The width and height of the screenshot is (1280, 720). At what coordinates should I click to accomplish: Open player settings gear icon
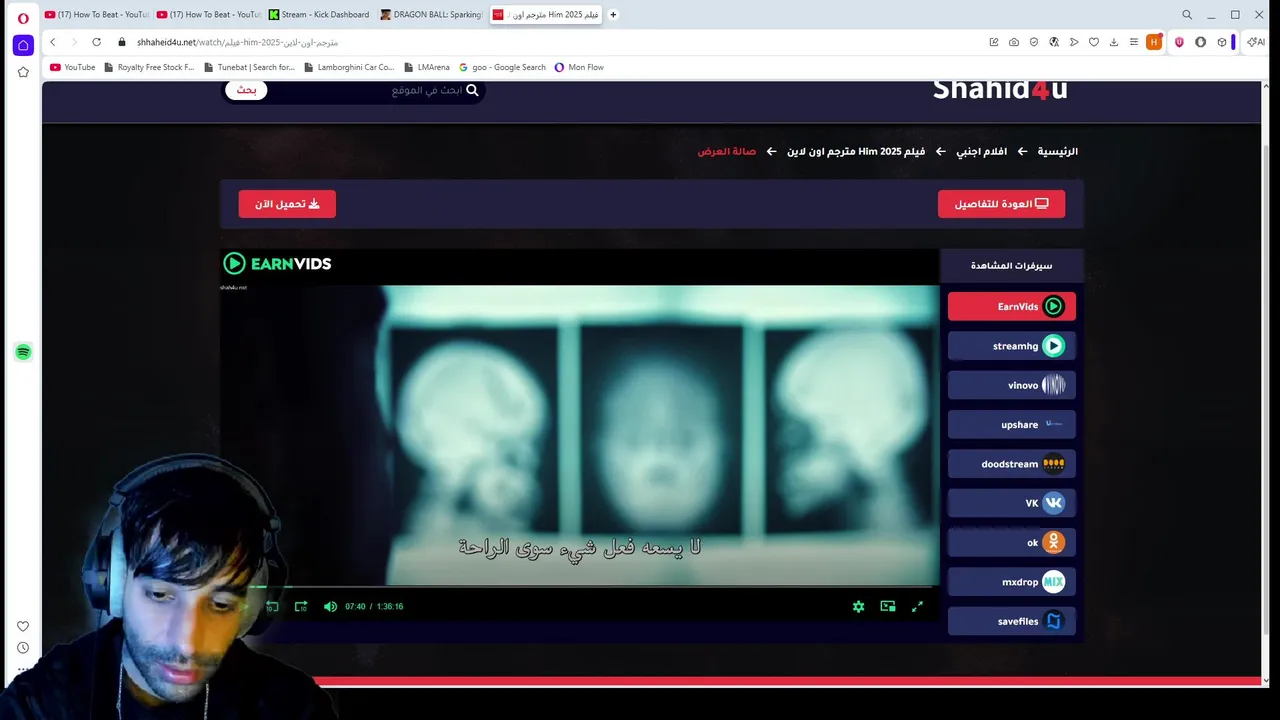(858, 606)
